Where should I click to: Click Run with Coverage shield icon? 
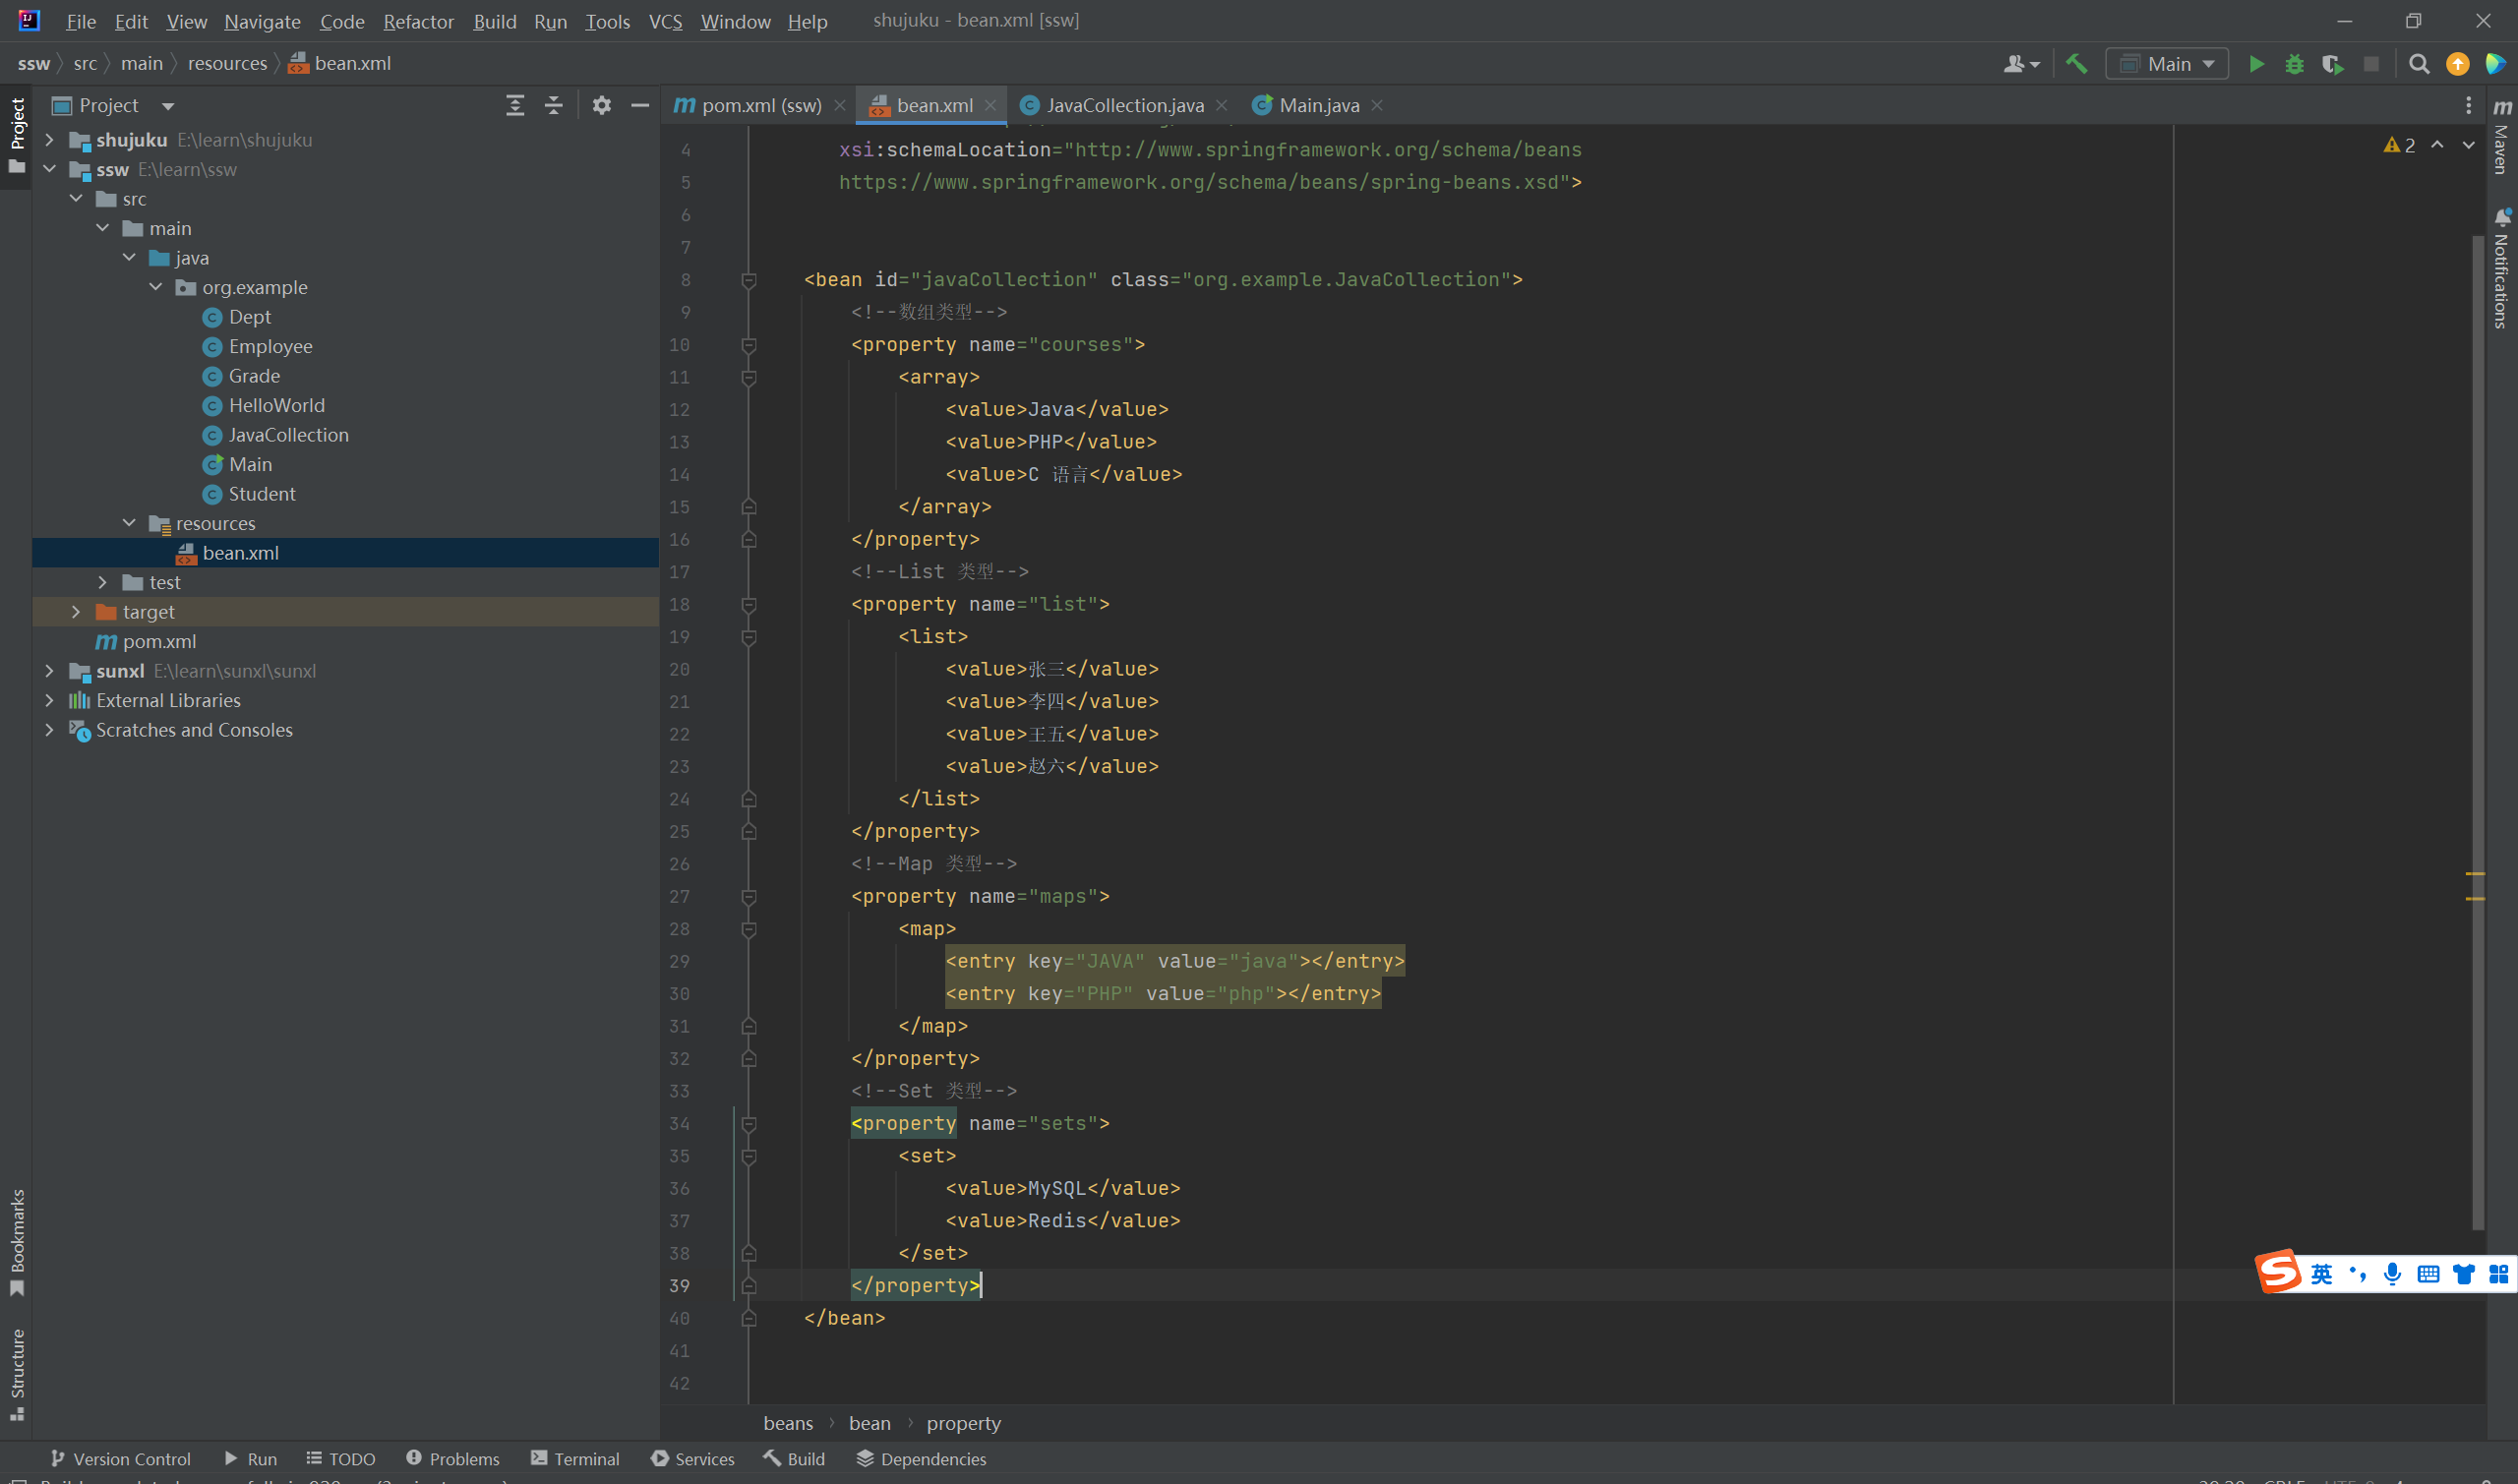pos(2332,64)
